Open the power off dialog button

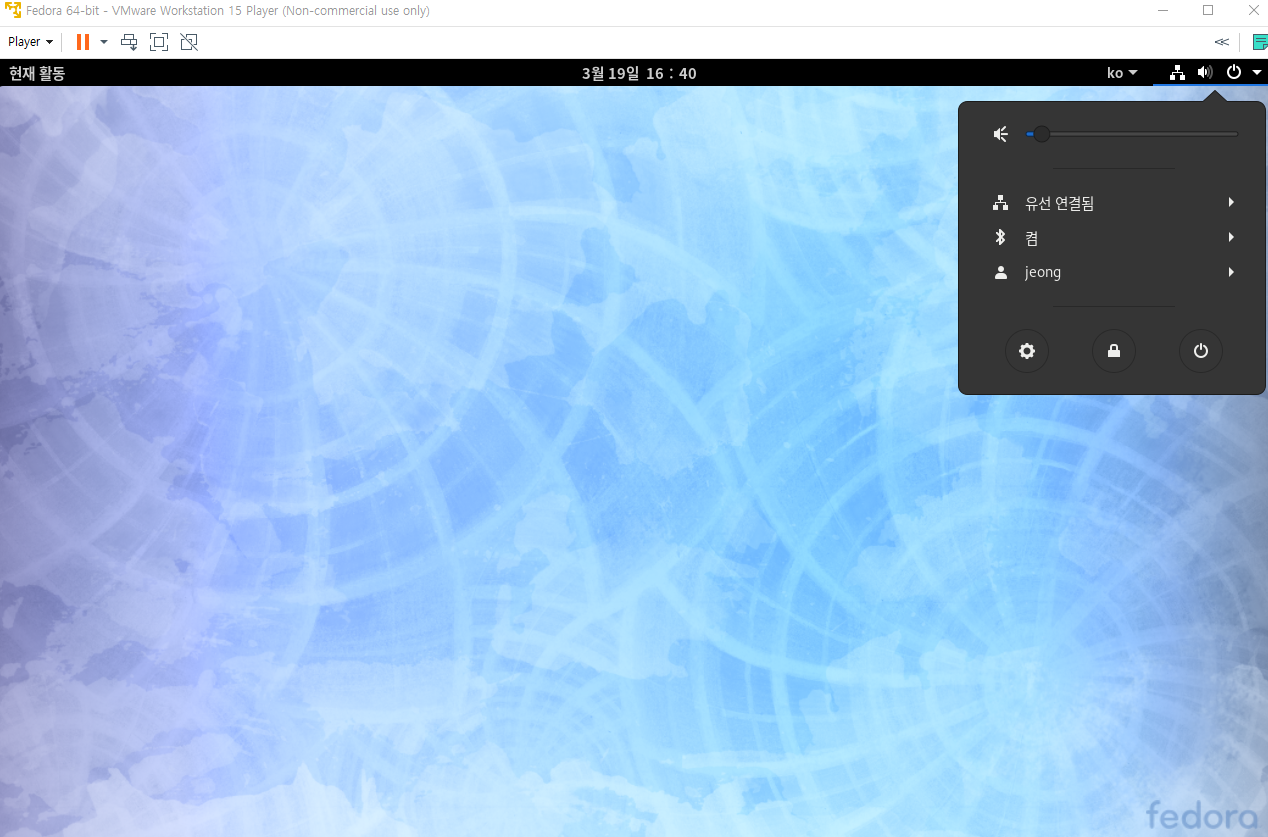click(x=1201, y=351)
